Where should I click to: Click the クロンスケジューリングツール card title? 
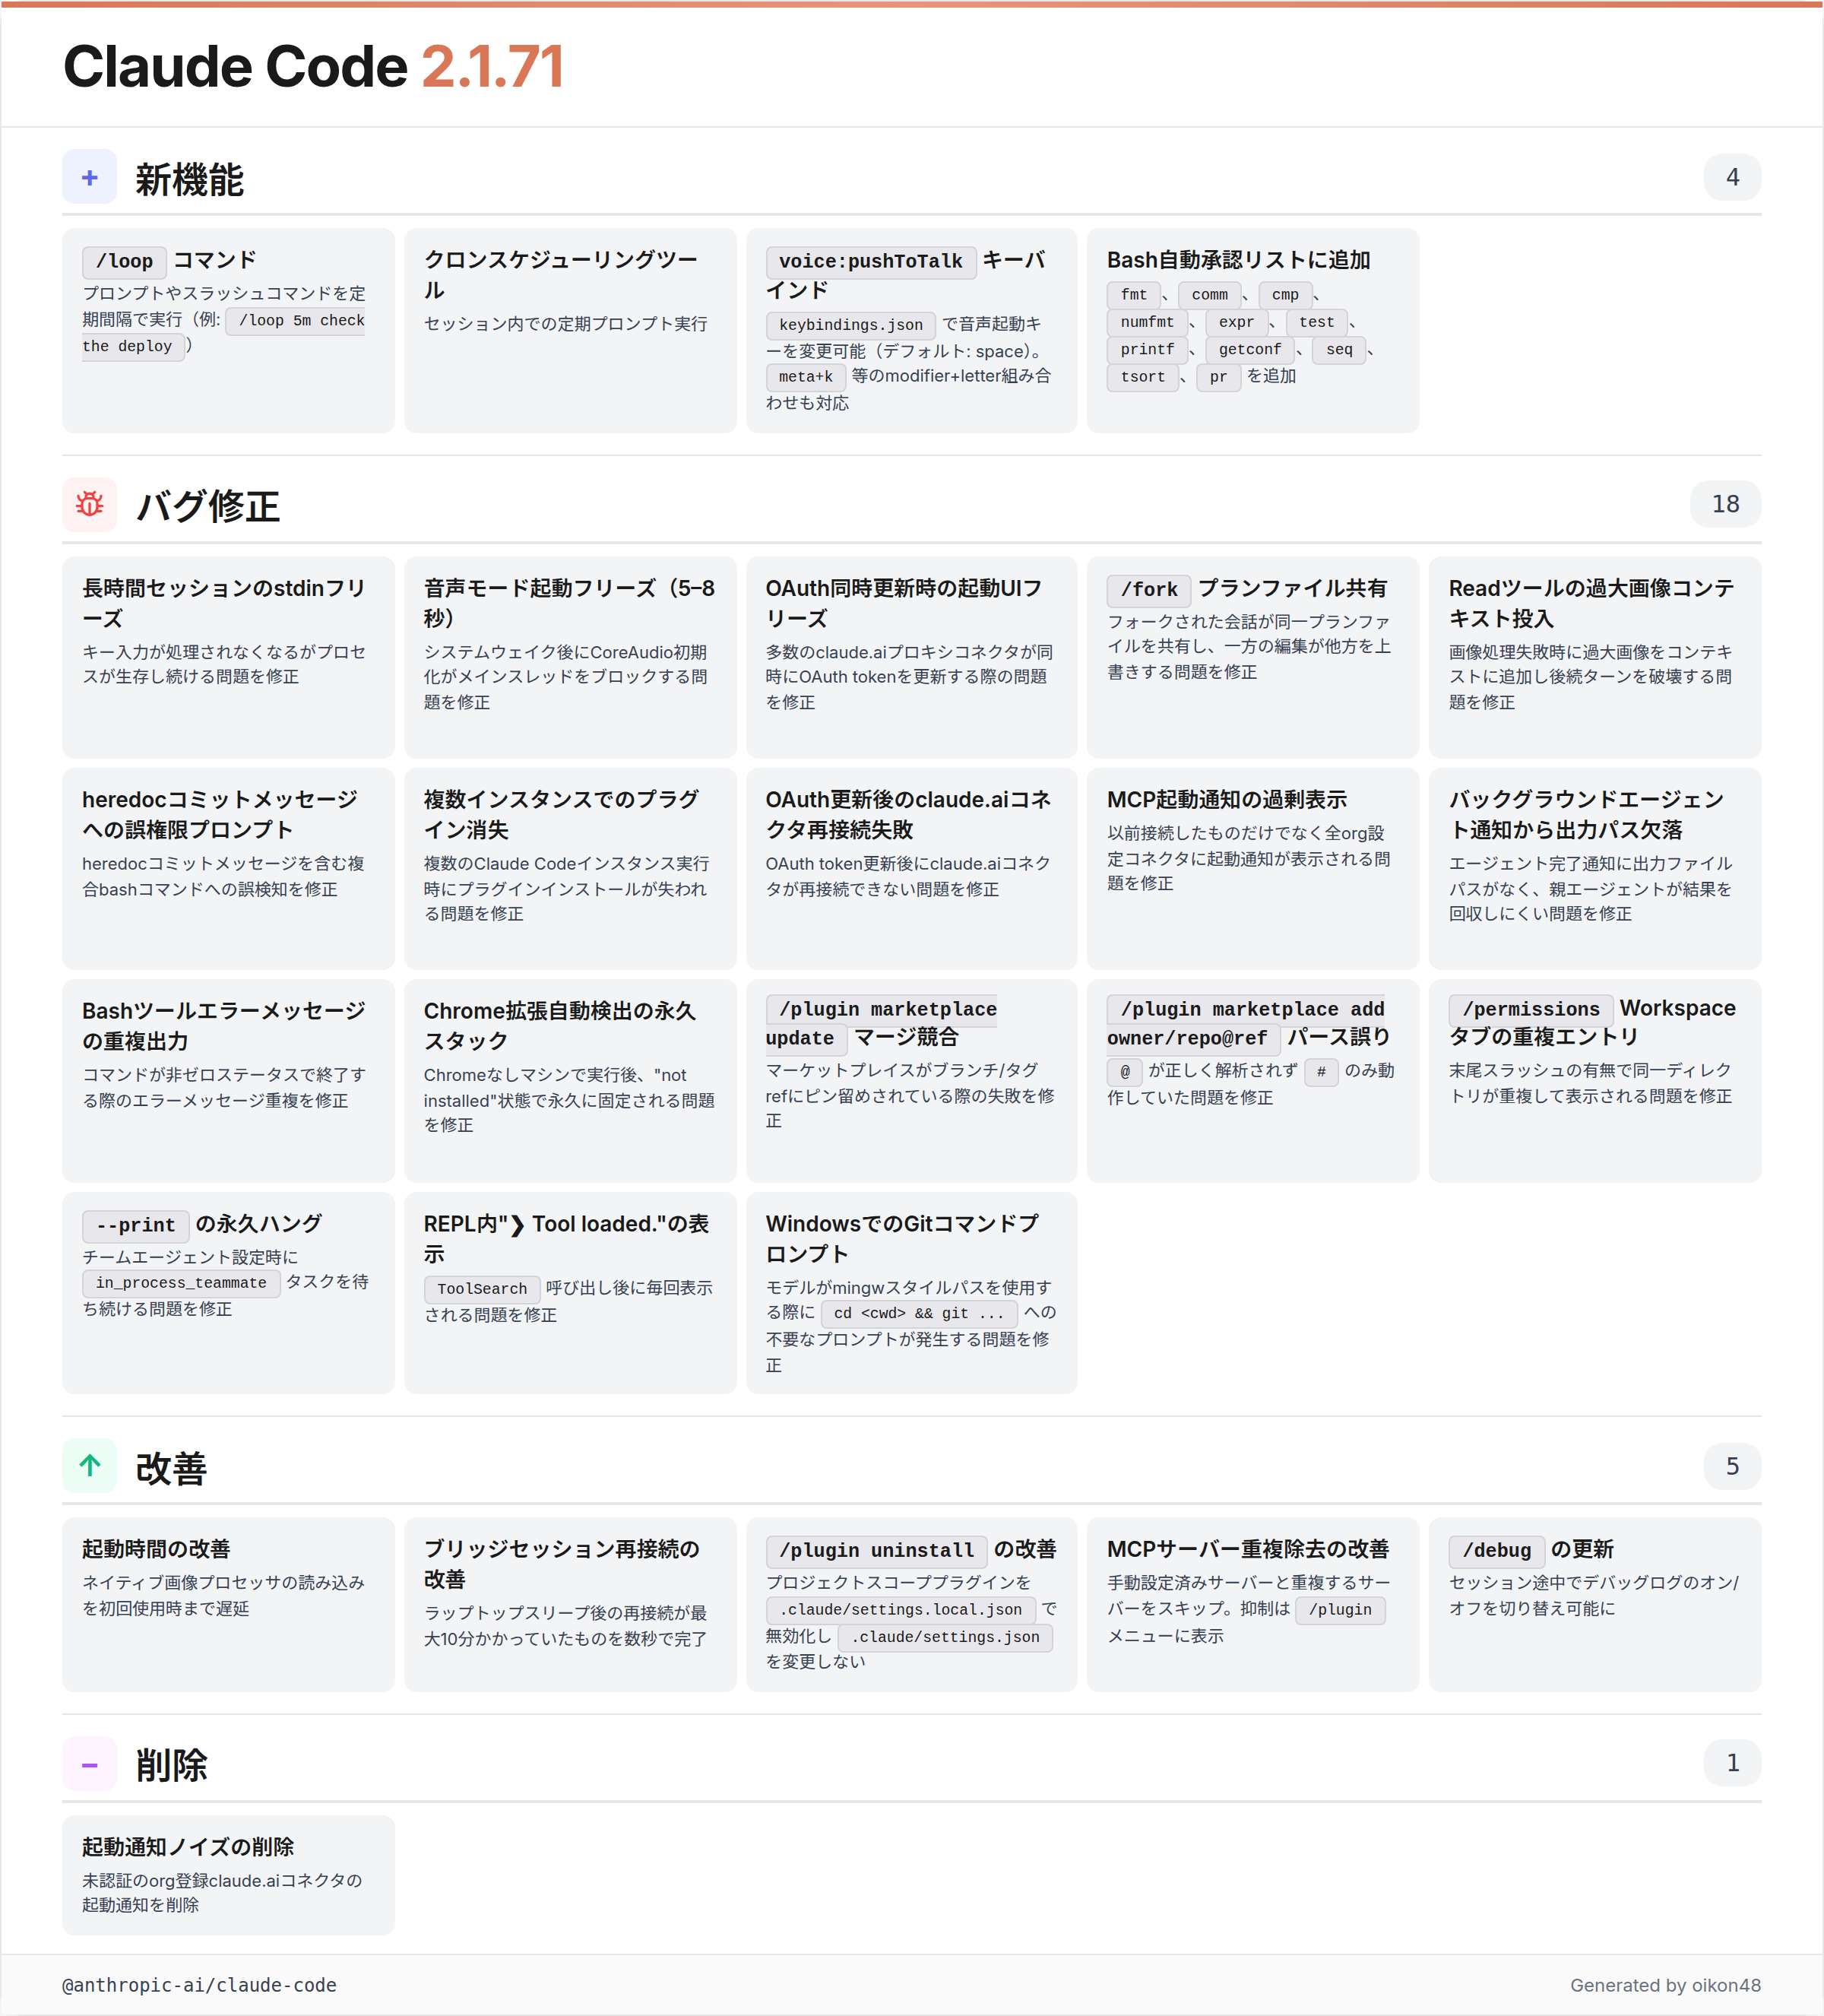(x=560, y=275)
